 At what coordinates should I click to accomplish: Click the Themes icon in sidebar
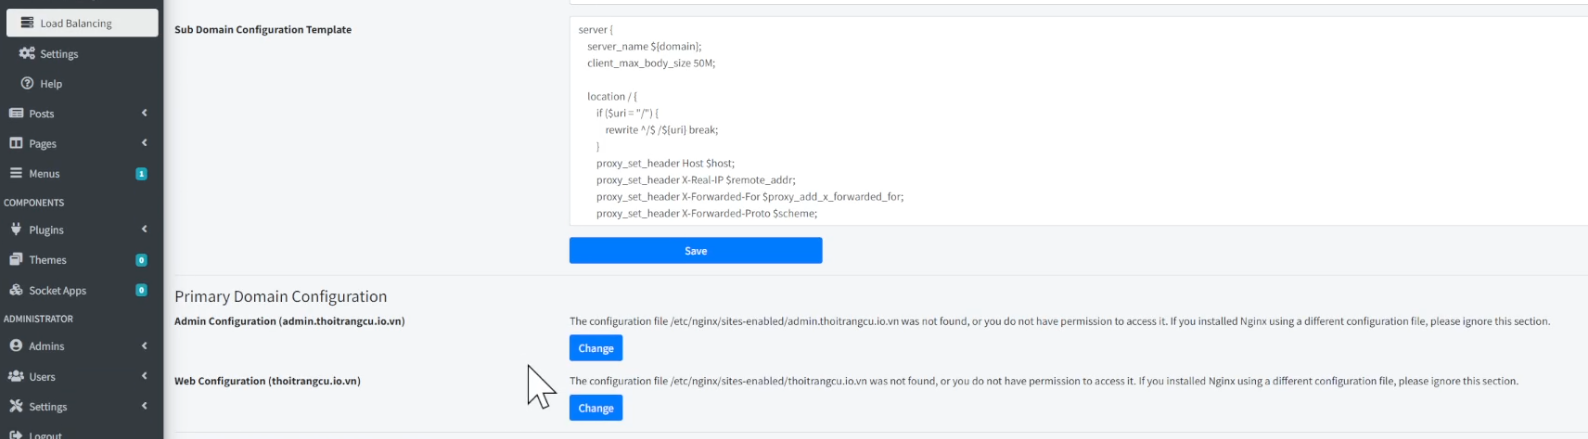tap(16, 260)
